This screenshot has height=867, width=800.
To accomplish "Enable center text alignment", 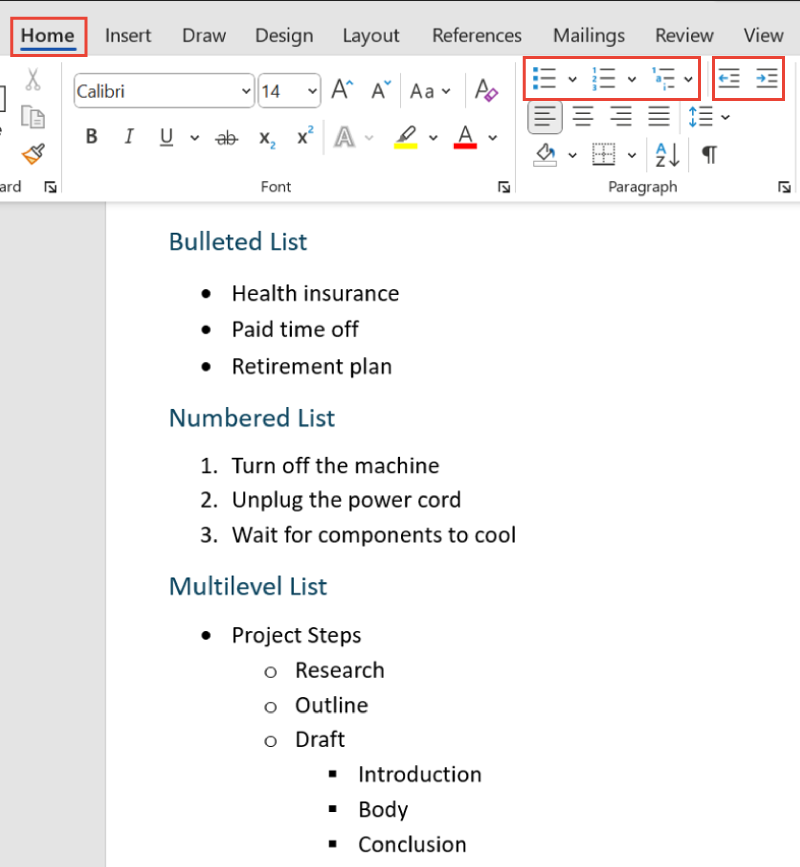I will (583, 116).
